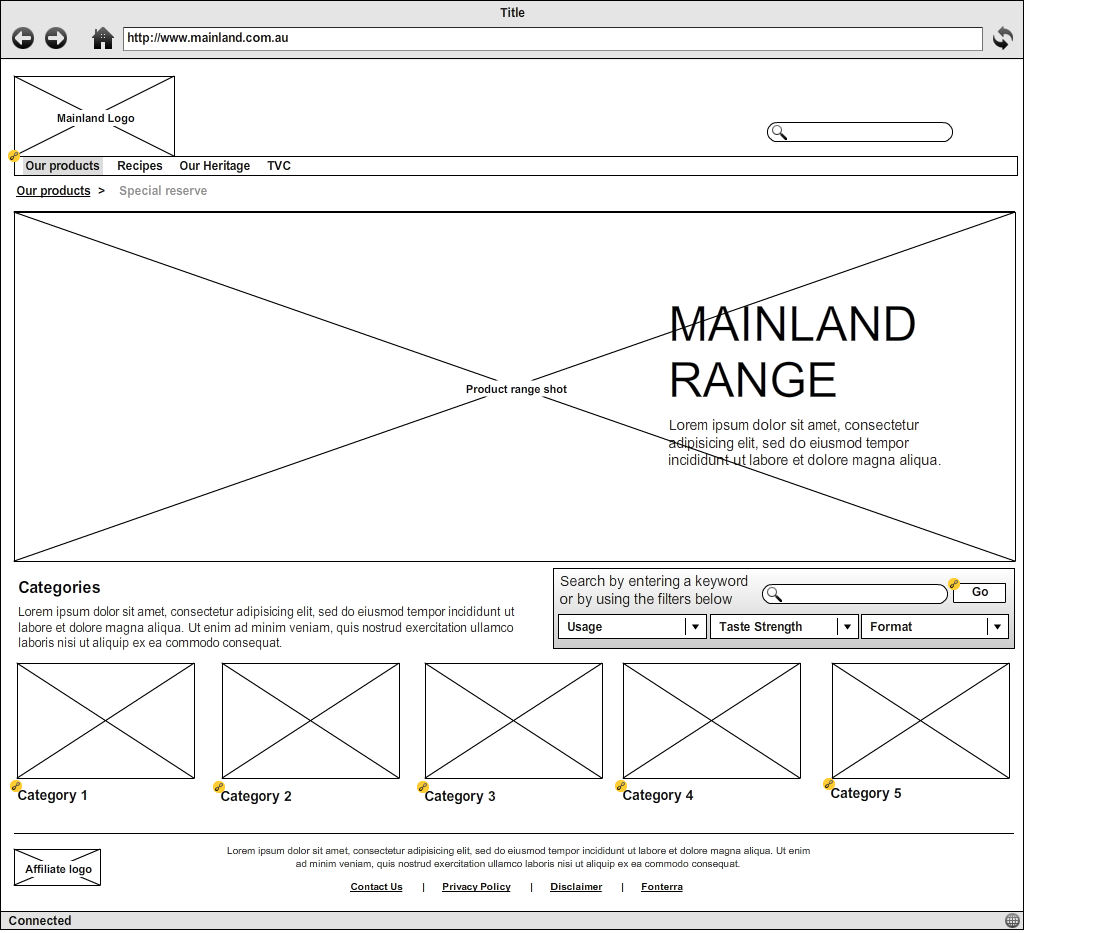Click the globe icon in the status bar
The width and height of the screenshot is (1103, 933).
click(x=1012, y=920)
